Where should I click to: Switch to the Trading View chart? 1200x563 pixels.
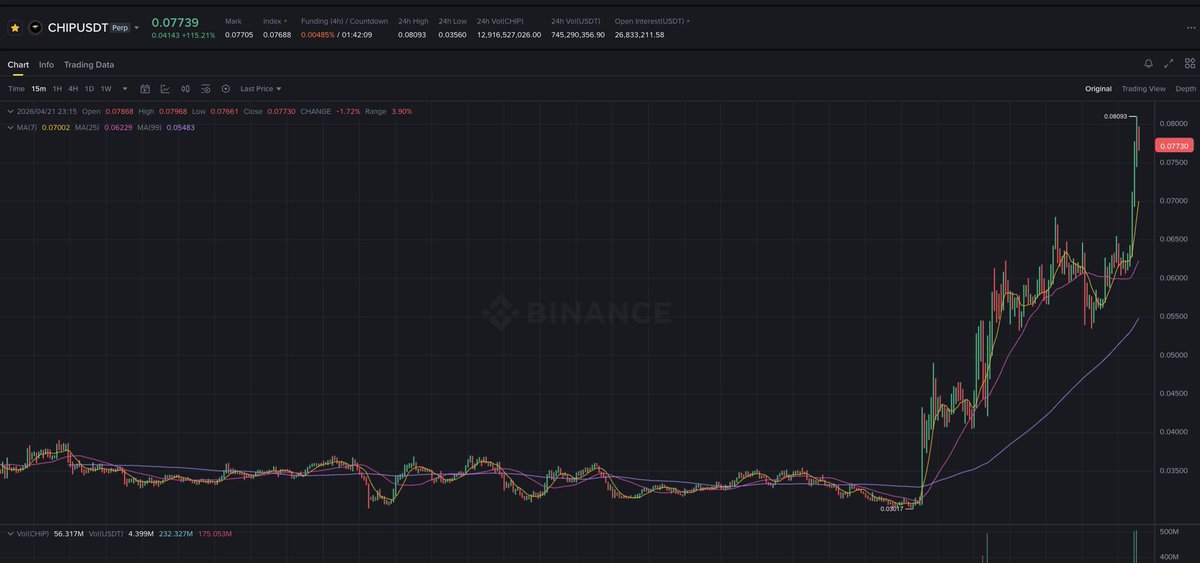pos(1143,89)
